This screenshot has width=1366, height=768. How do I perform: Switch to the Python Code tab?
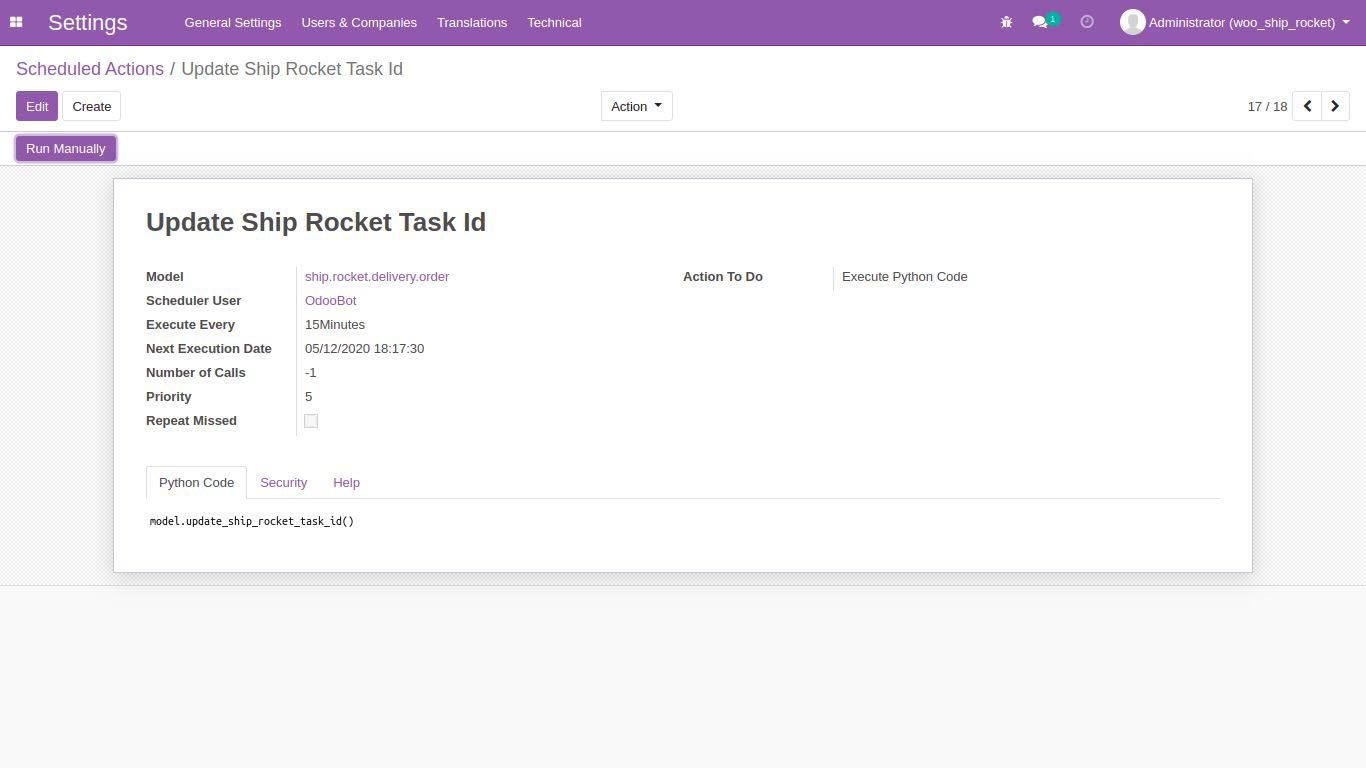[196, 482]
